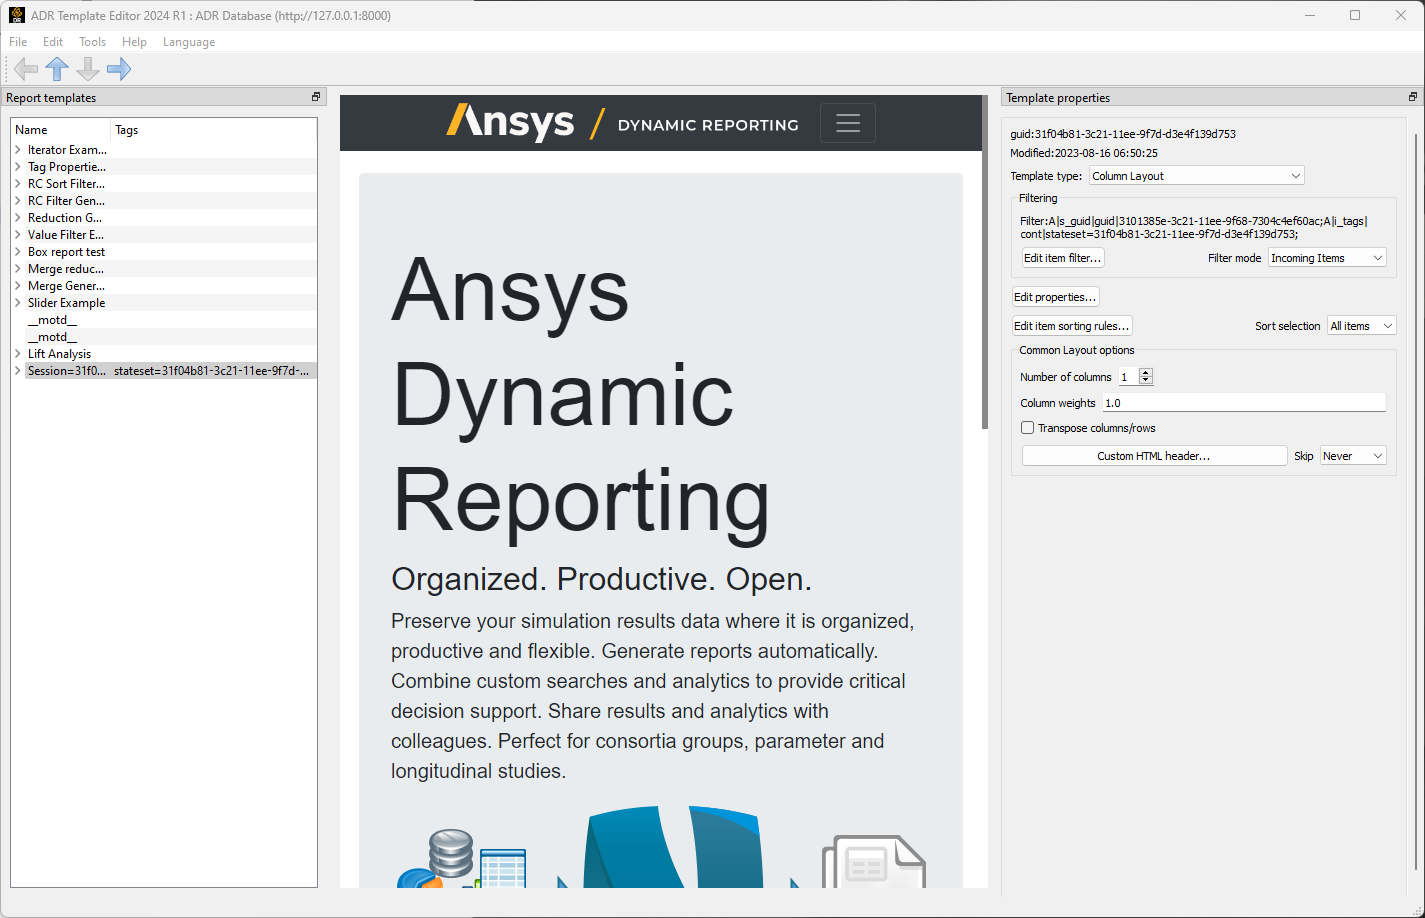Click the guid:31f04b81 text line
This screenshot has width=1425, height=918.
1123,134
